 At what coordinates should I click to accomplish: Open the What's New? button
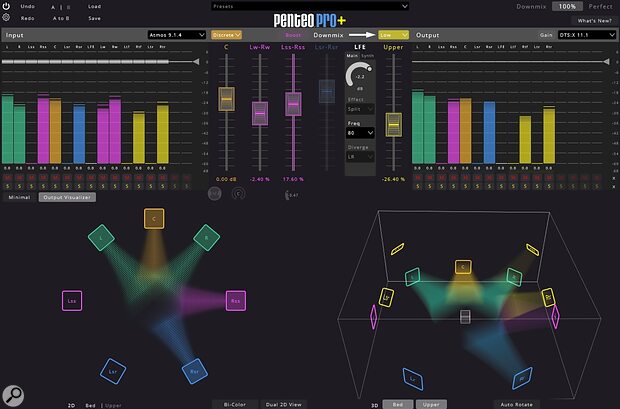click(594, 21)
